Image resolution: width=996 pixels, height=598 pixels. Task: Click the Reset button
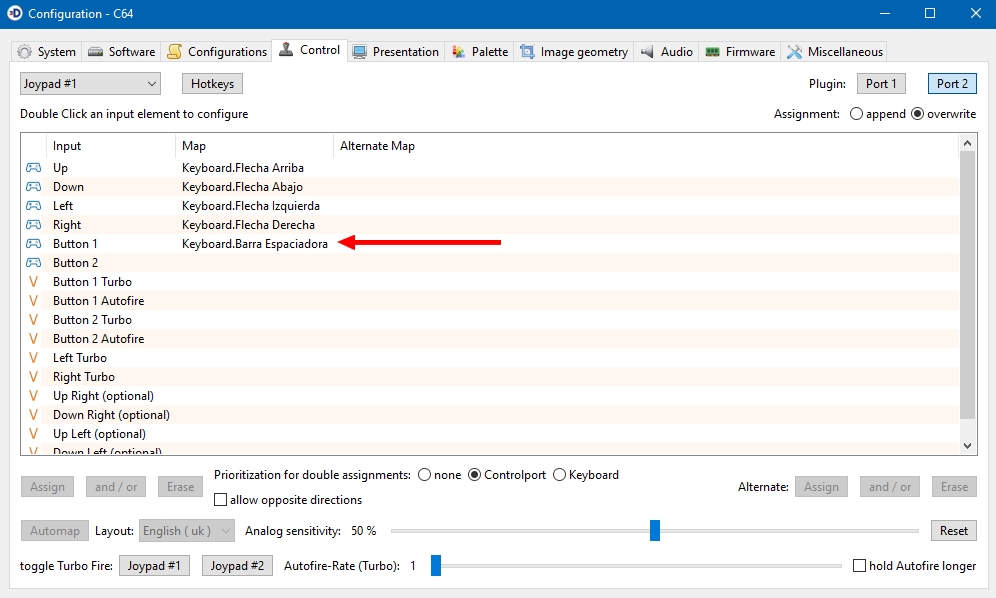(953, 531)
